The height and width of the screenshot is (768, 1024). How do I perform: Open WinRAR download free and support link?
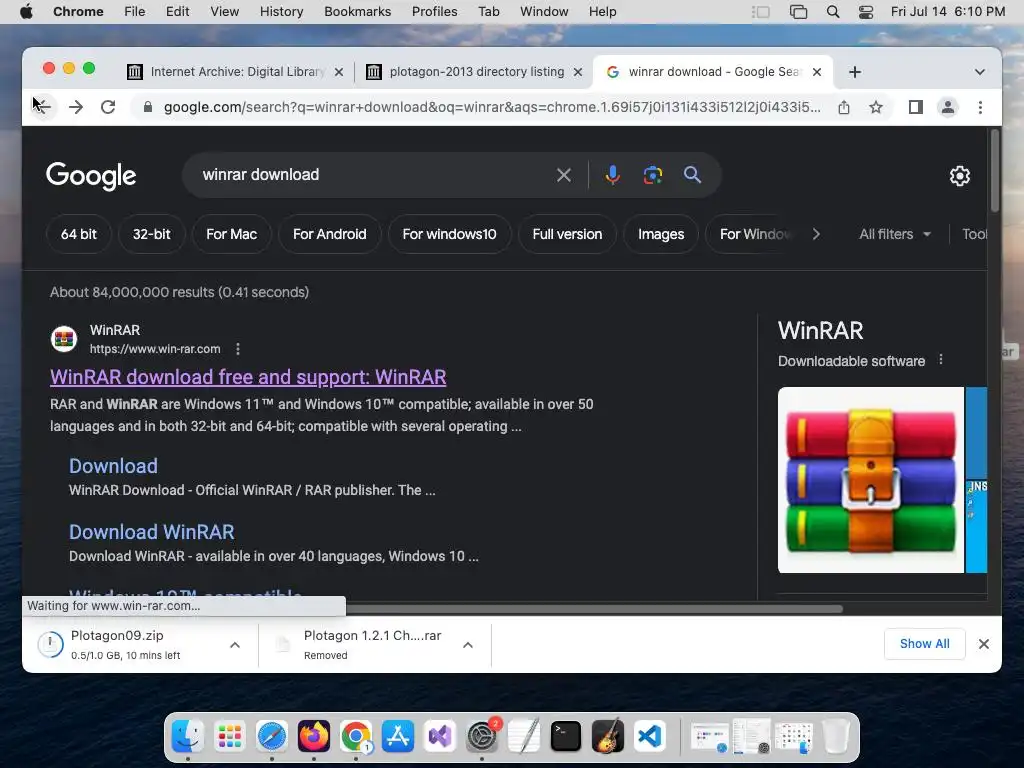click(x=248, y=377)
